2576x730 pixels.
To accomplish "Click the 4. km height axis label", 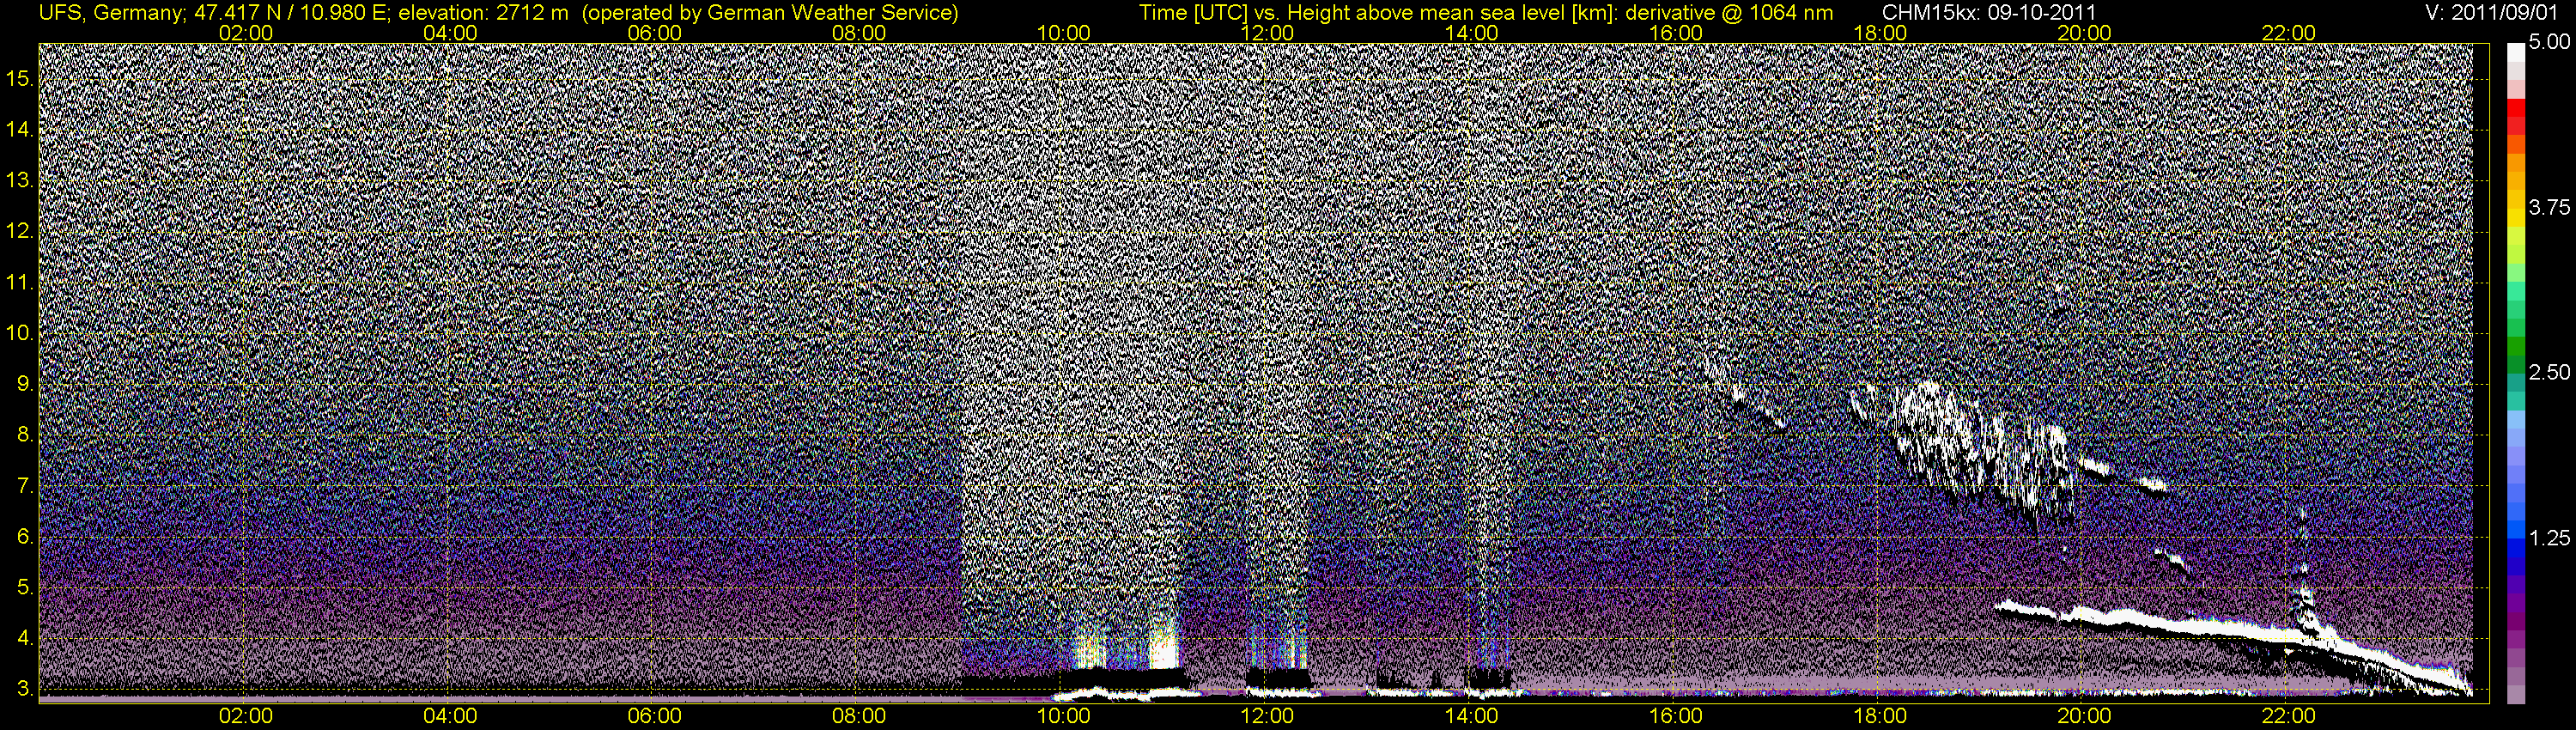I will [x=25, y=638].
